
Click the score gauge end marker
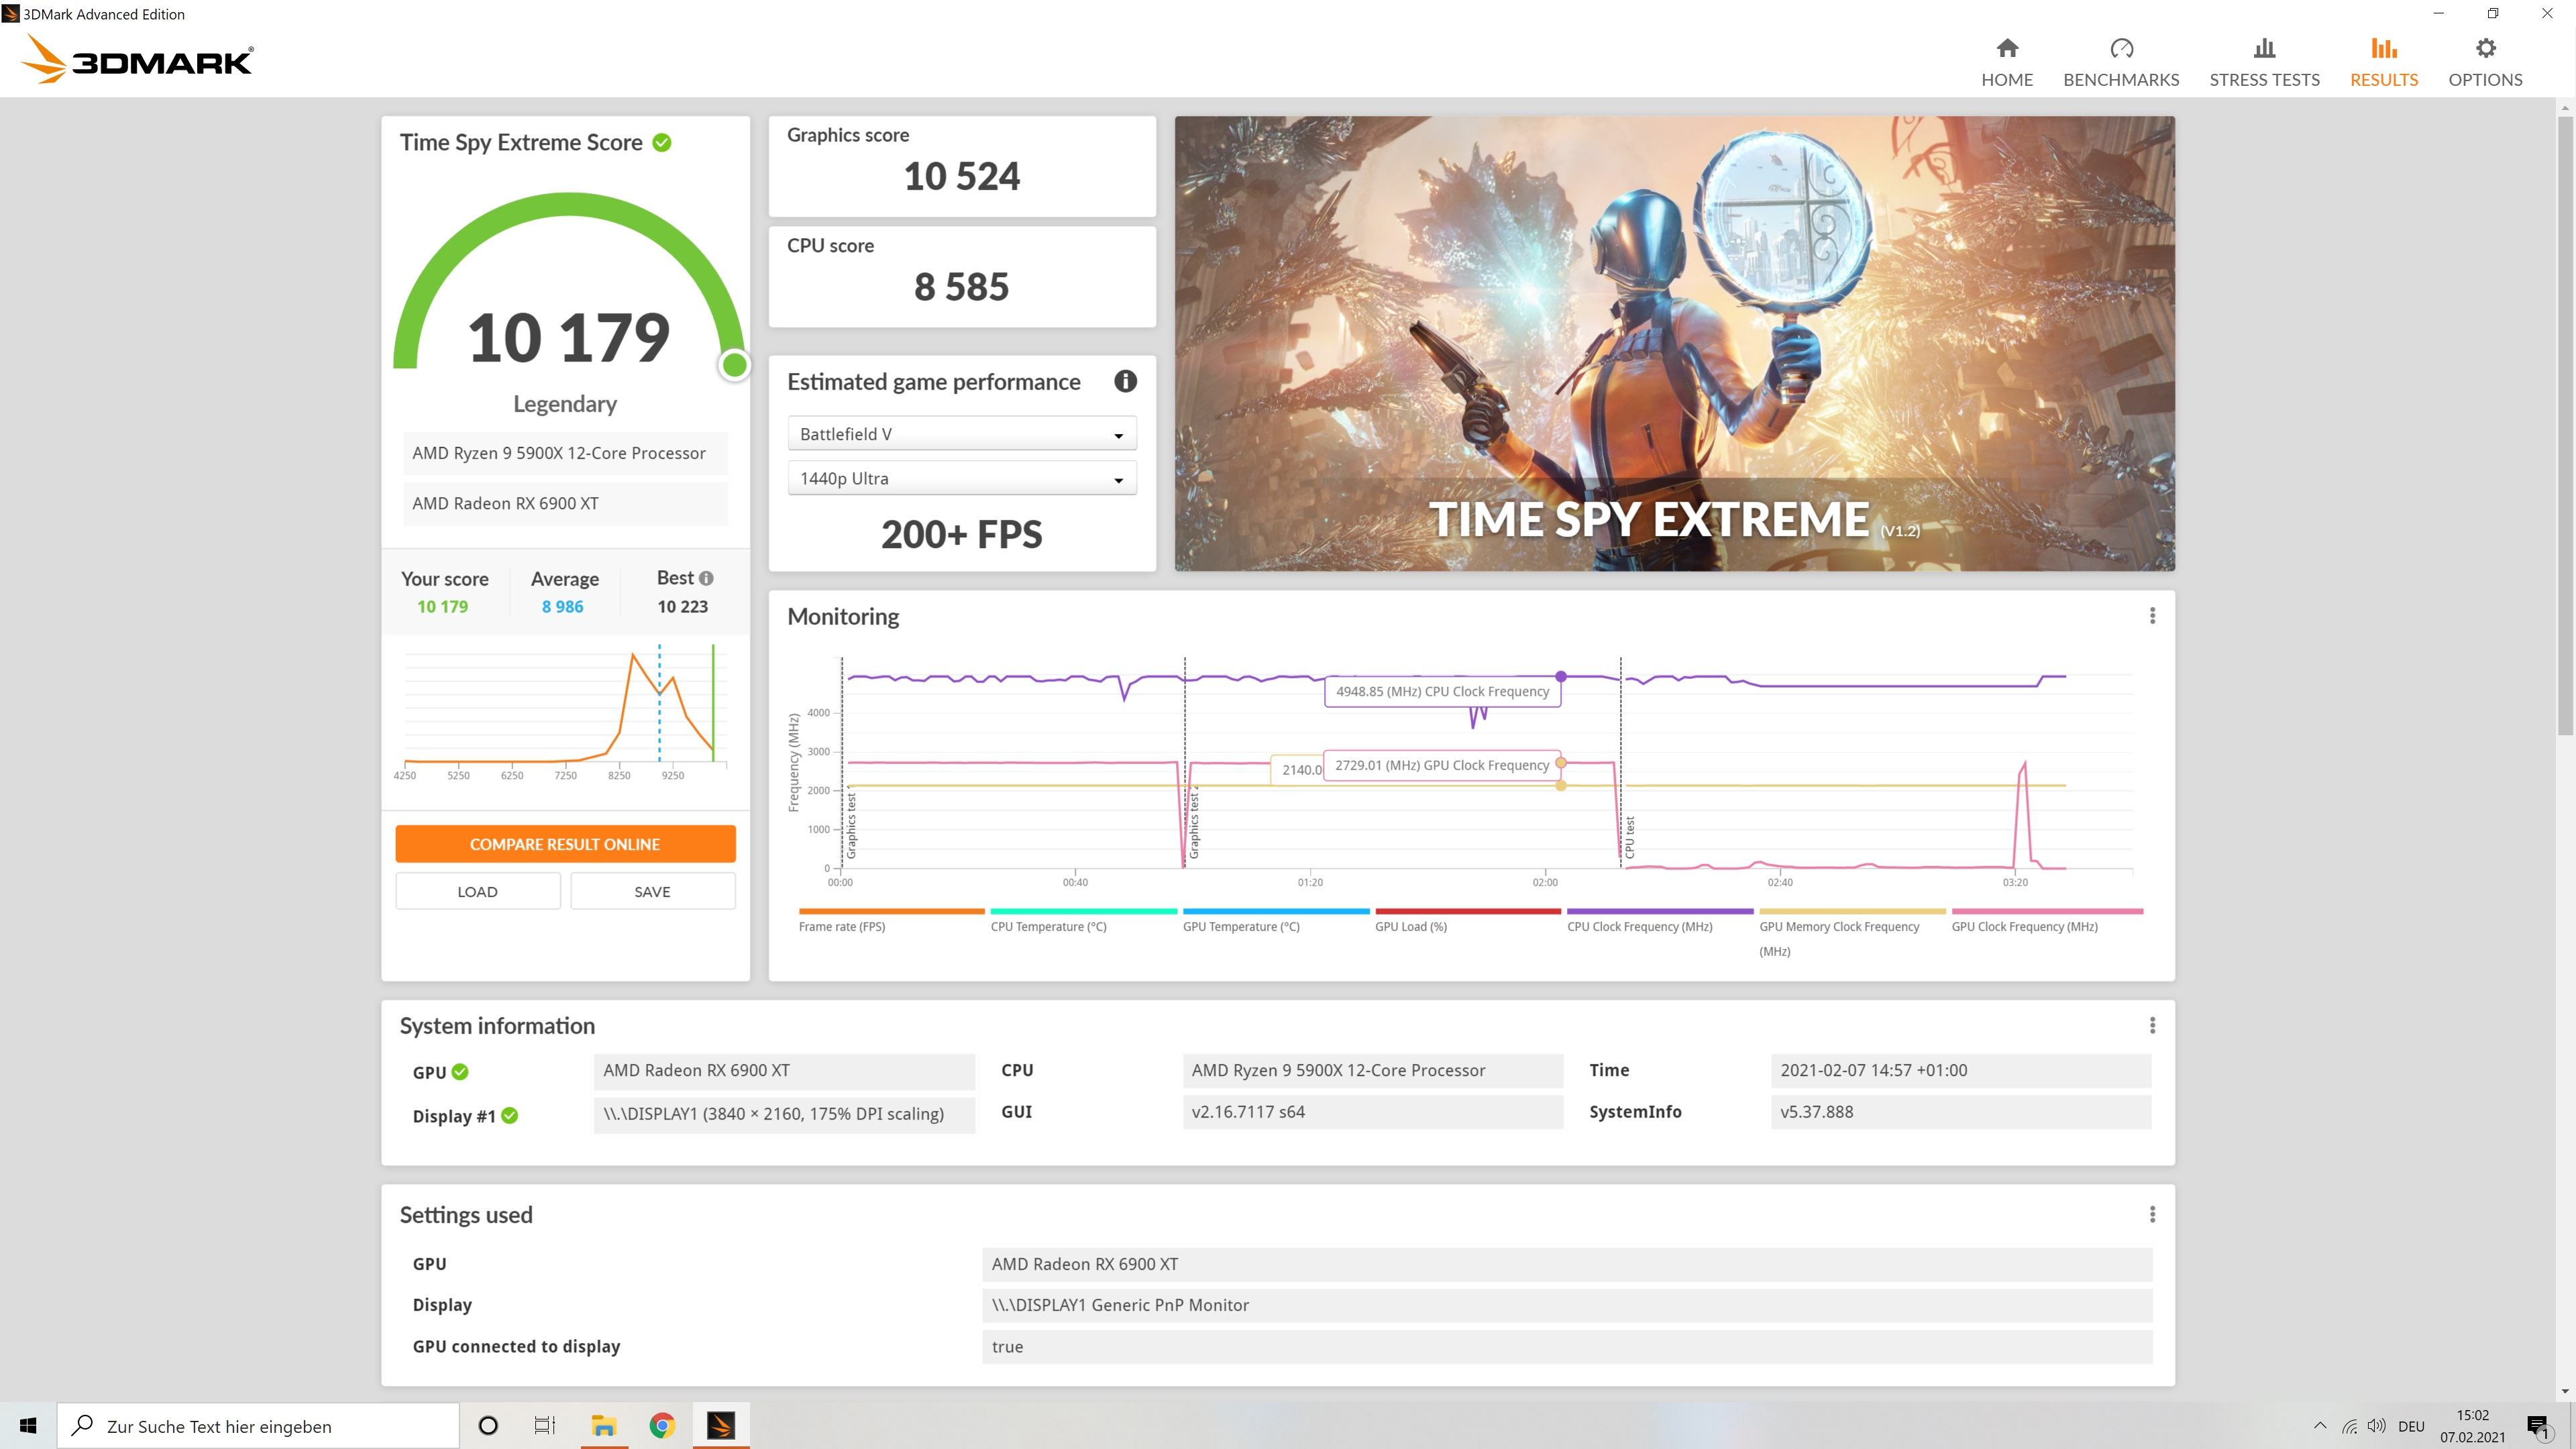[x=735, y=365]
